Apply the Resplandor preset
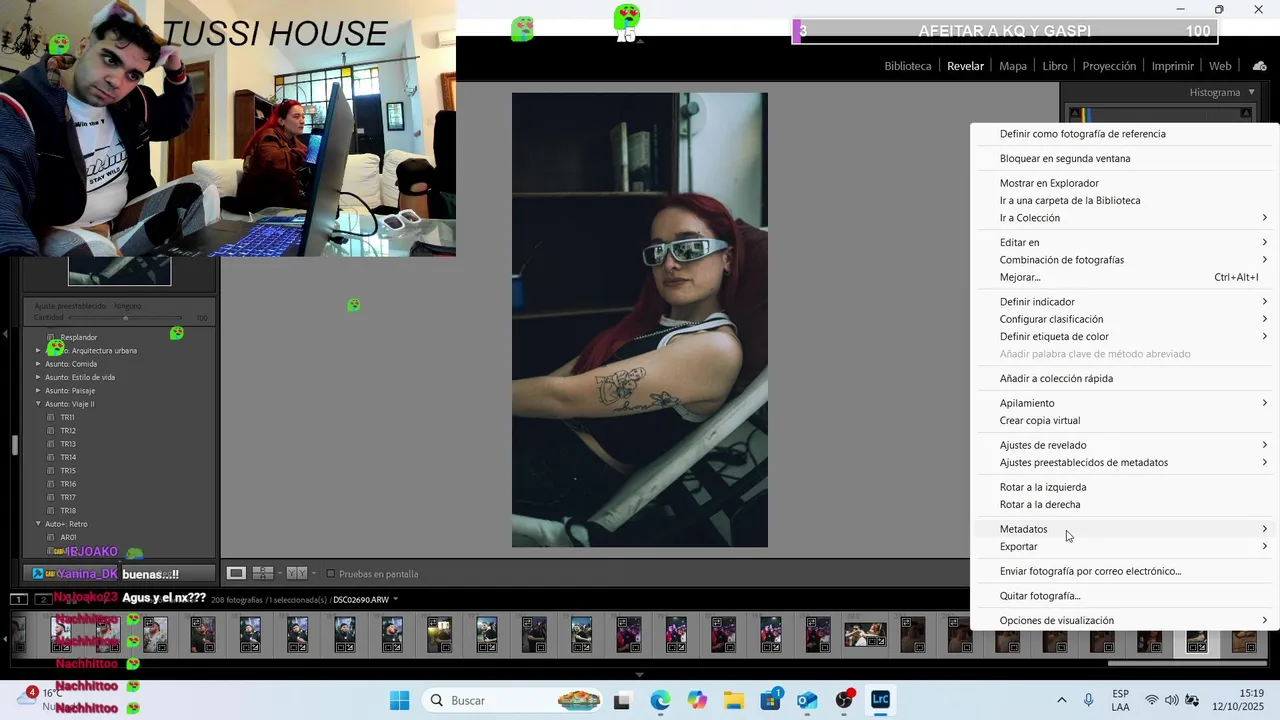1280x720 pixels. [78, 337]
